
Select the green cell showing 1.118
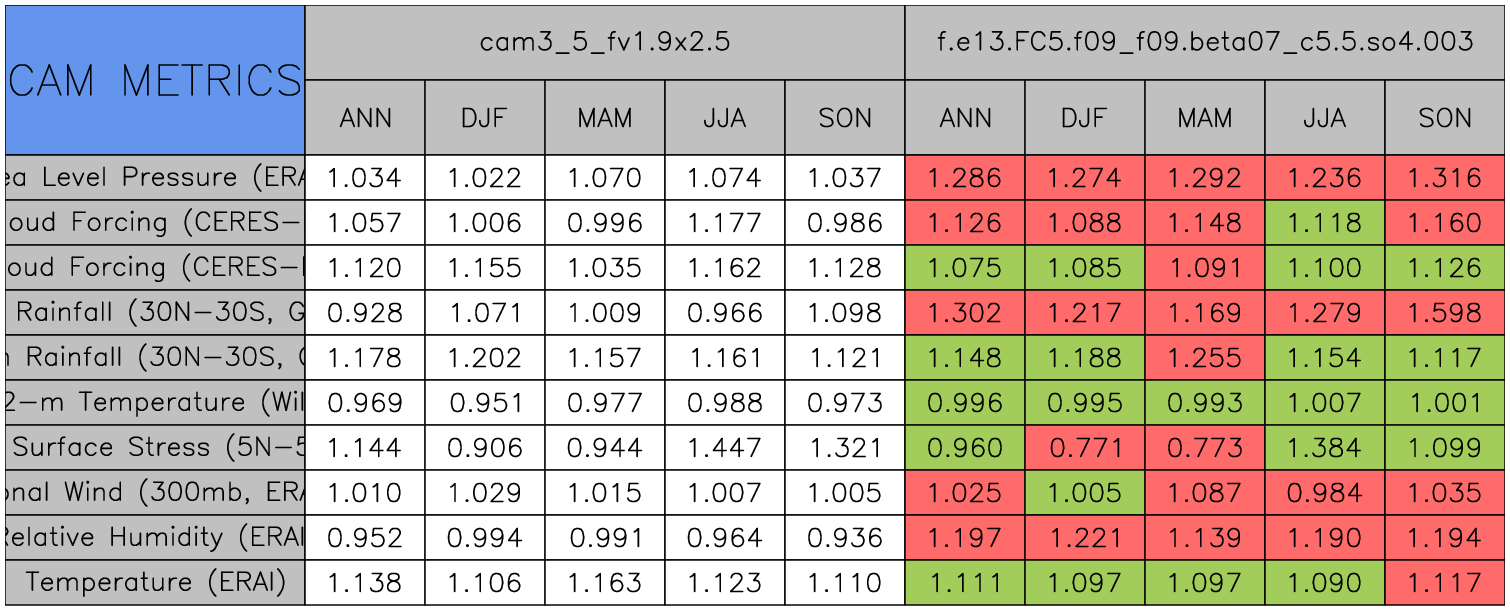pyautogui.click(x=1324, y=223)
